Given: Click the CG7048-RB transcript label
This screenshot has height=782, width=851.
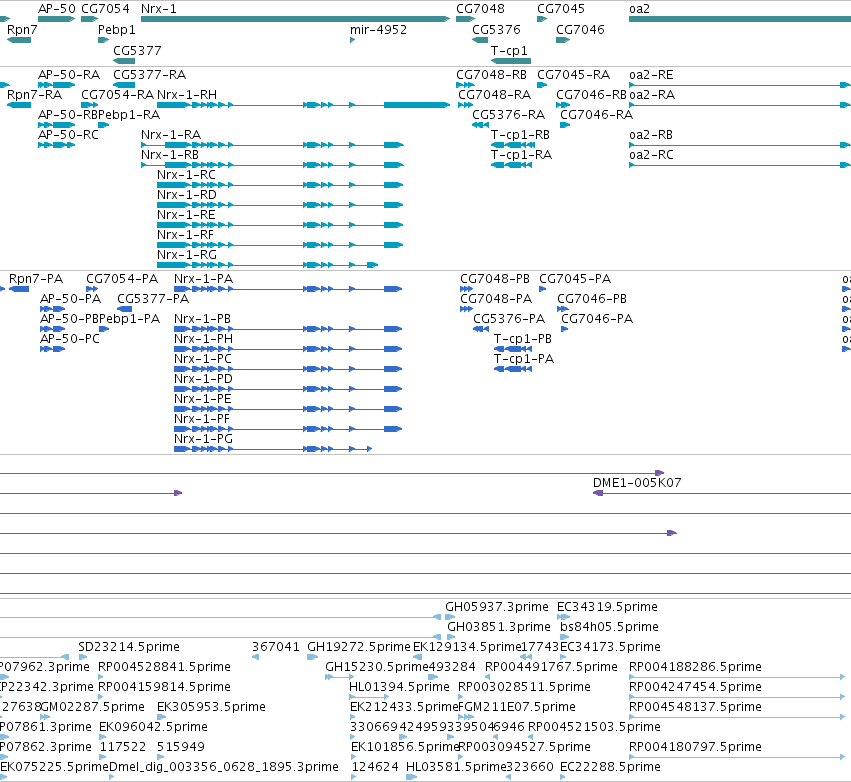Looking at the screenshot, I should [491, 75].
